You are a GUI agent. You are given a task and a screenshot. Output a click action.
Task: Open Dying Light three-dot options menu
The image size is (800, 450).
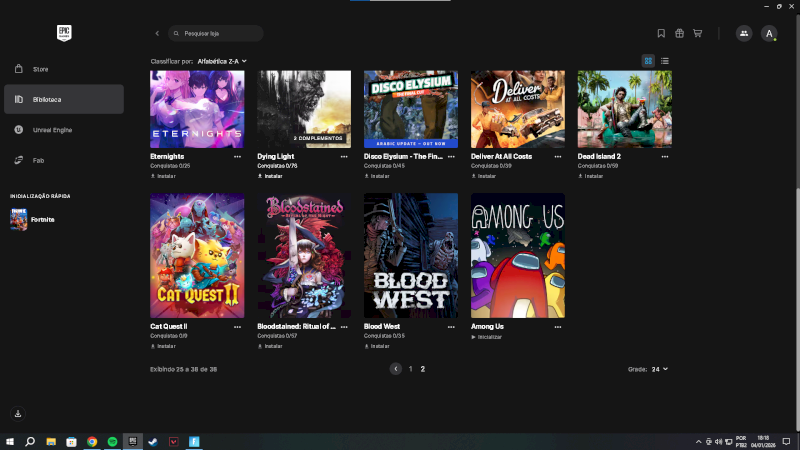point(344,157)
